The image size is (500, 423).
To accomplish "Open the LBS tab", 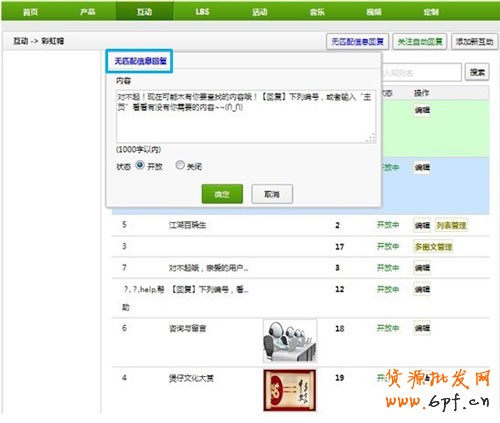I will [x=202, y=12].
